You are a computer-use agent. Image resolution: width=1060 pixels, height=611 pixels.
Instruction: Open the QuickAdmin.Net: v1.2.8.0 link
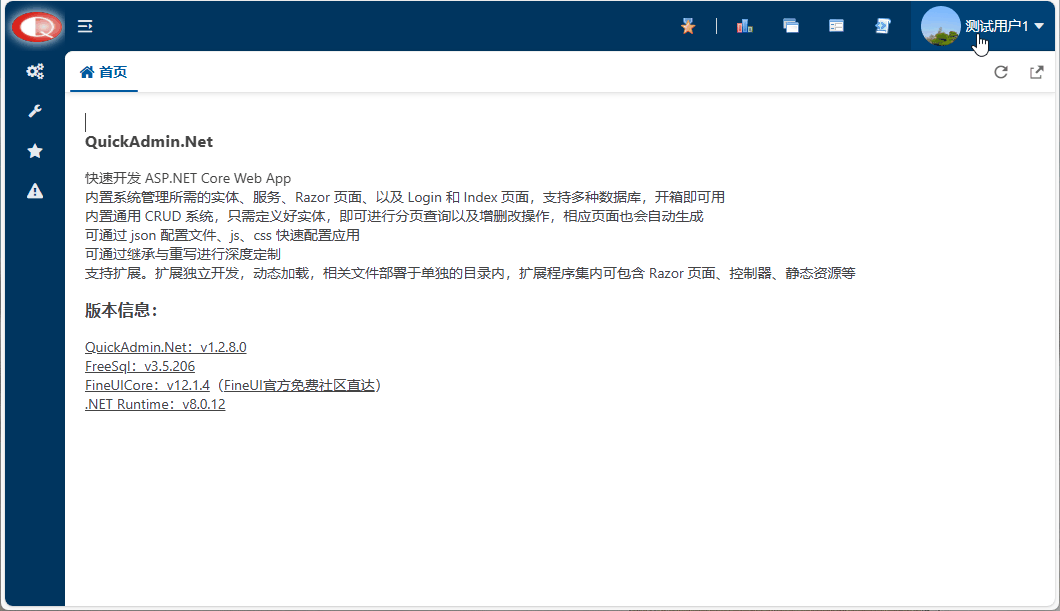click(x=166, y=347)
